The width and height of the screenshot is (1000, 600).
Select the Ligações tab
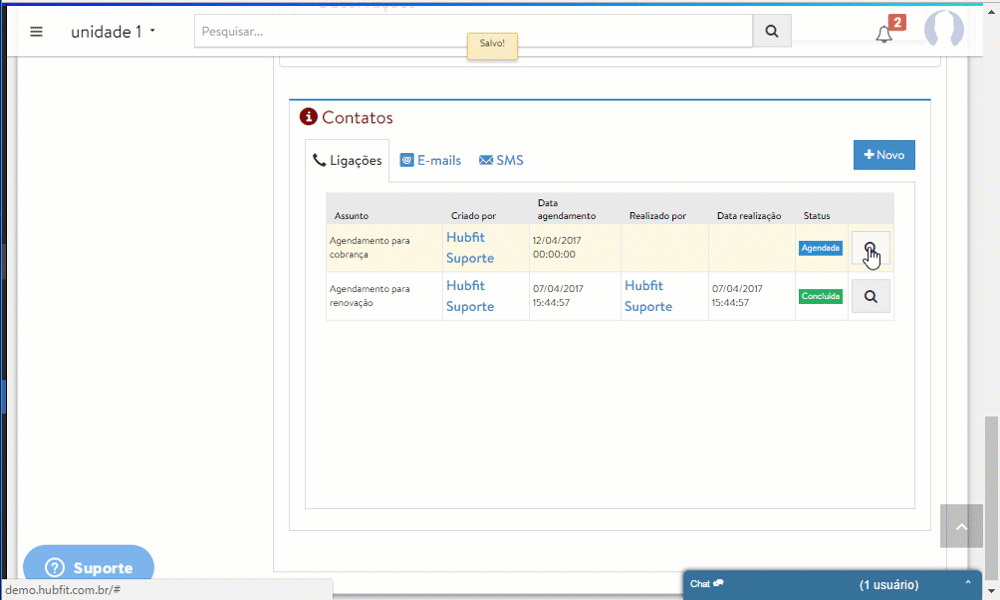click(x=347, y=160)
